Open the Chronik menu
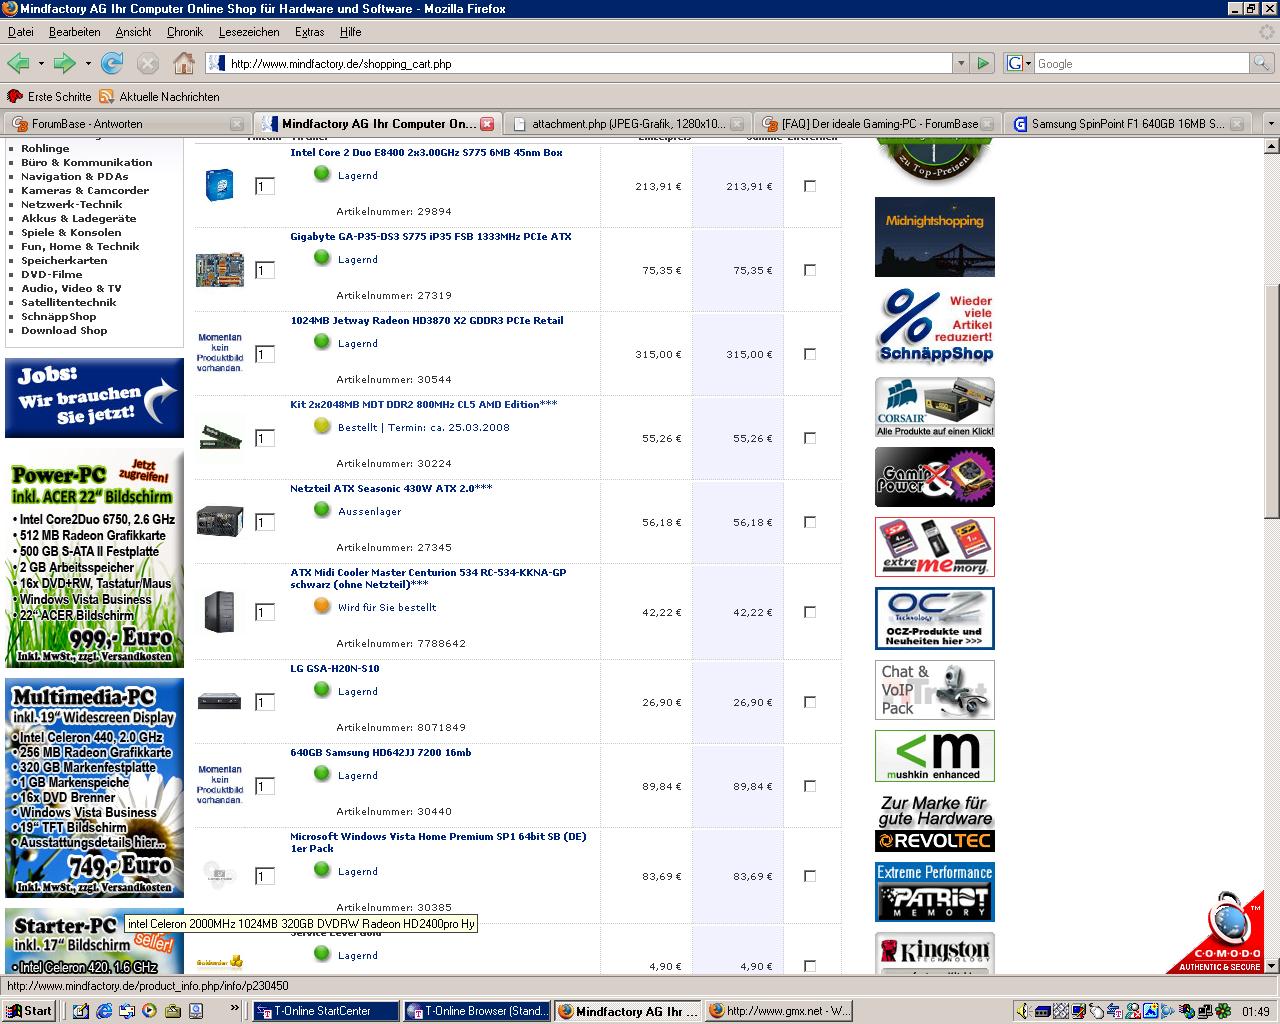The width and height of the screenshot is (1280, 1024). point(184,32)
